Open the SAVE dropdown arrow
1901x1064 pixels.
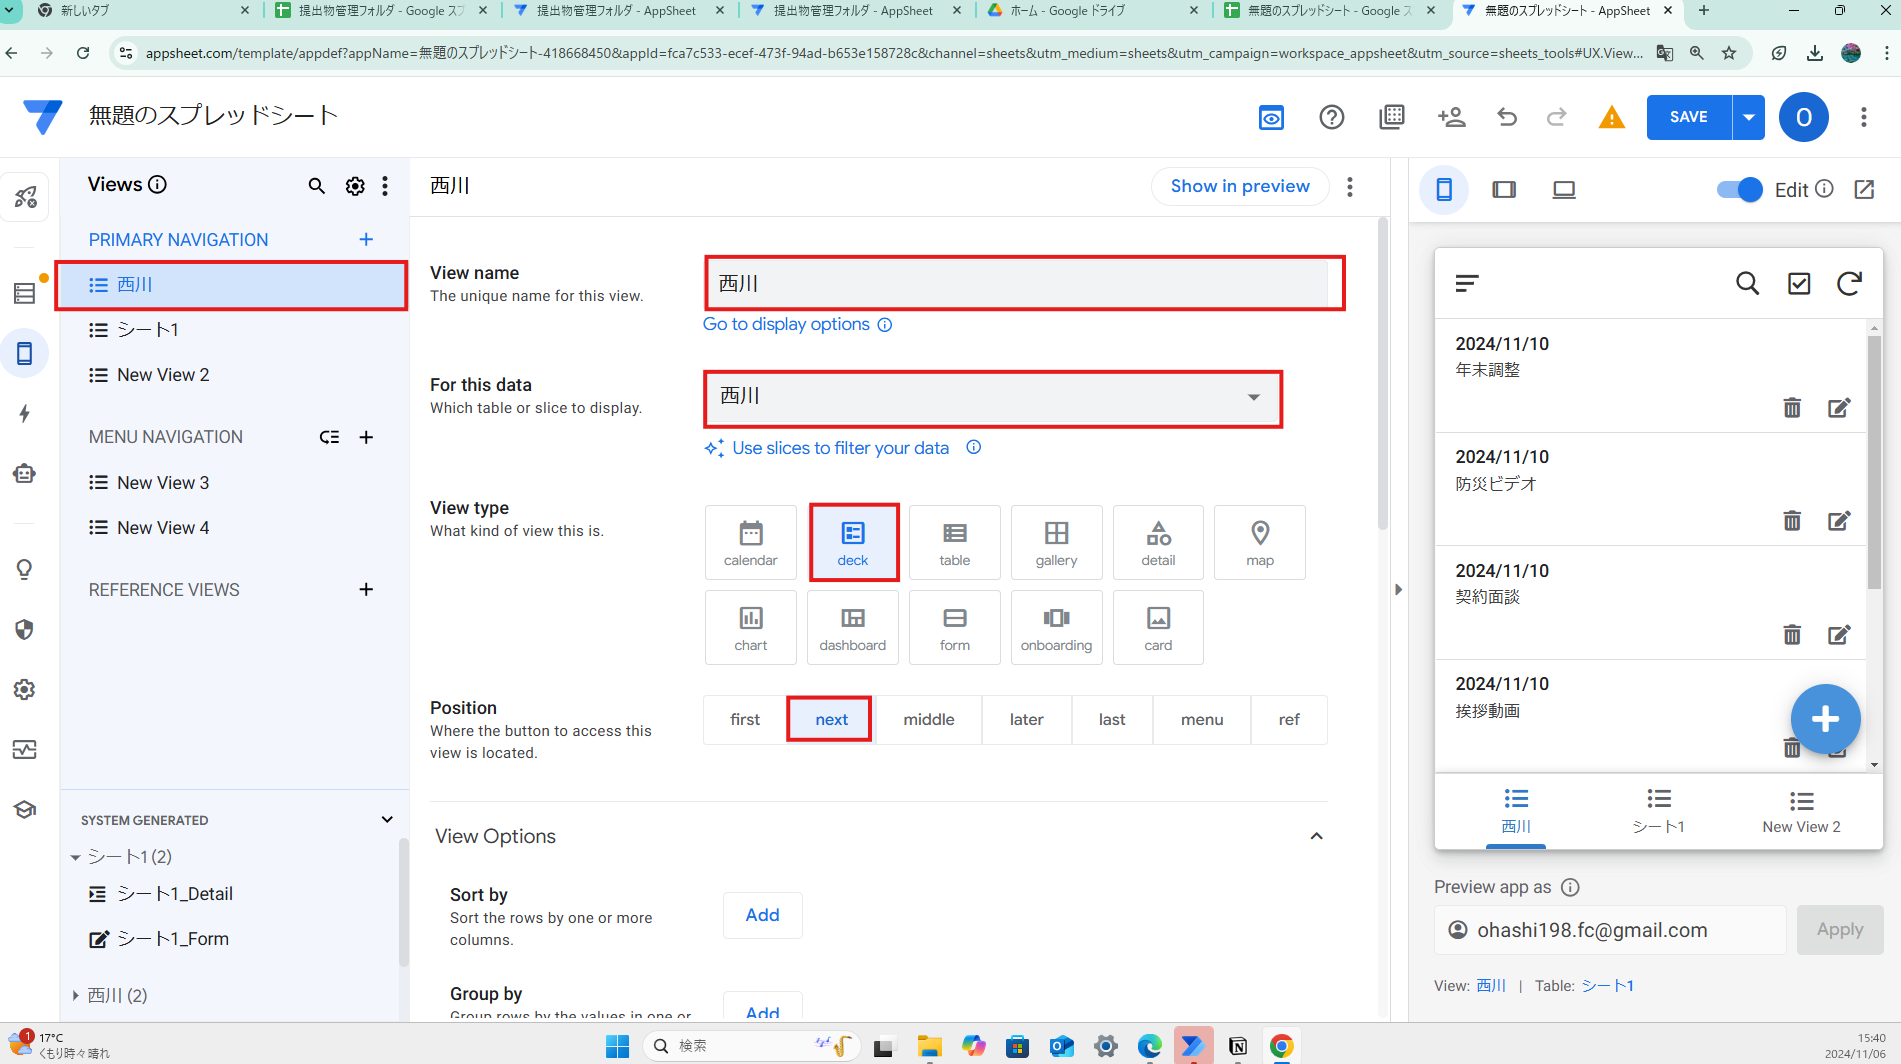pyautogui.click(x=1748, y=117)
